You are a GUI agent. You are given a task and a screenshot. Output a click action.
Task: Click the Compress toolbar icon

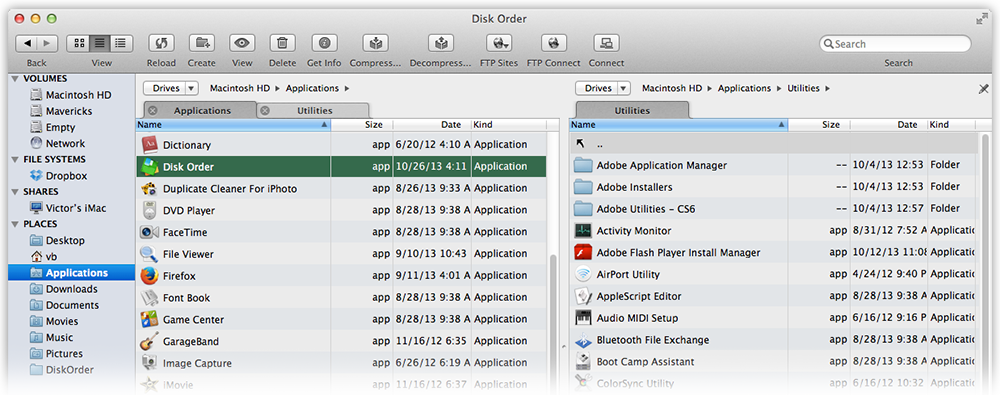tap(375, 43)
